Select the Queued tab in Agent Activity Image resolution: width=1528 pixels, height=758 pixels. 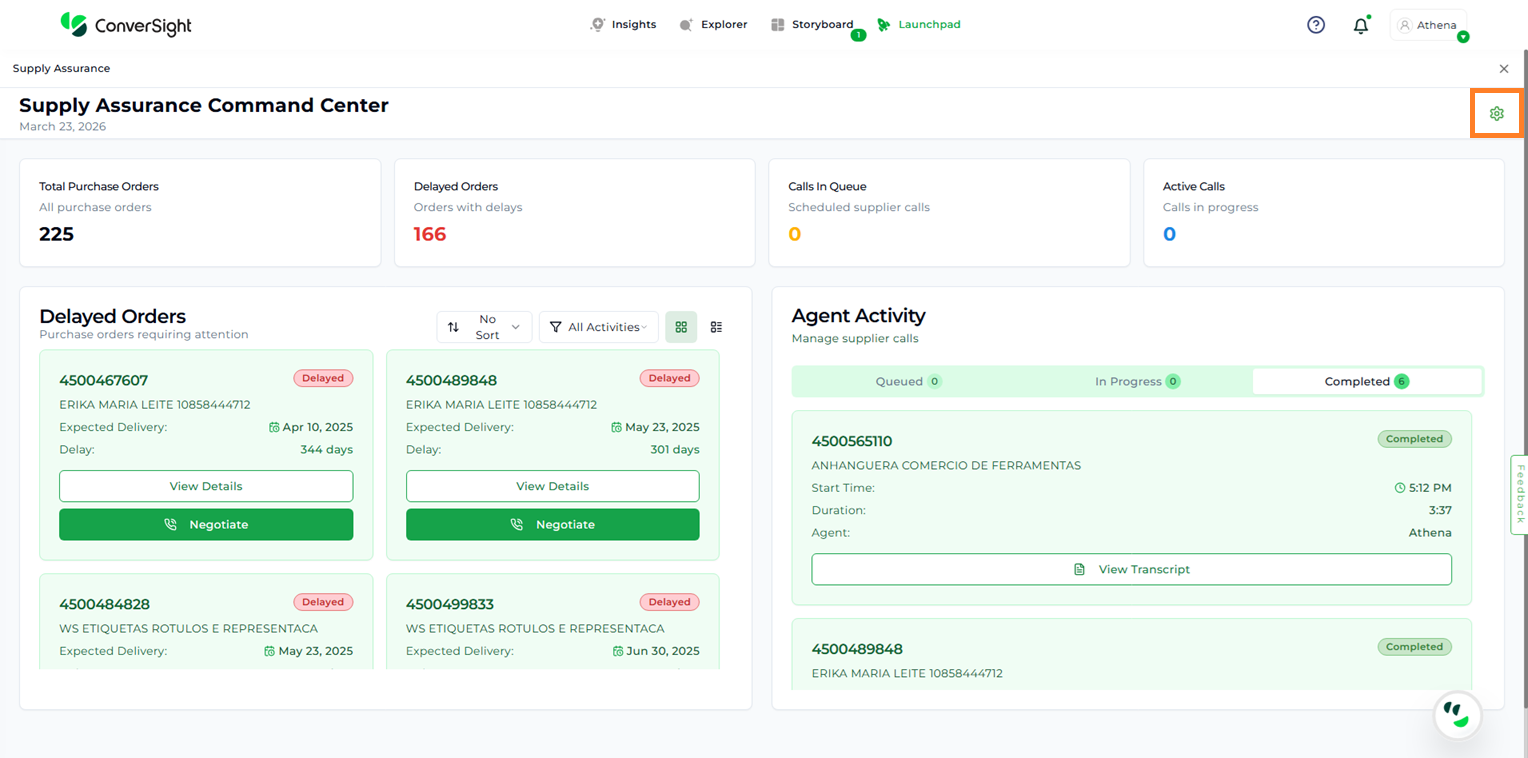click(x=908, y=381)
